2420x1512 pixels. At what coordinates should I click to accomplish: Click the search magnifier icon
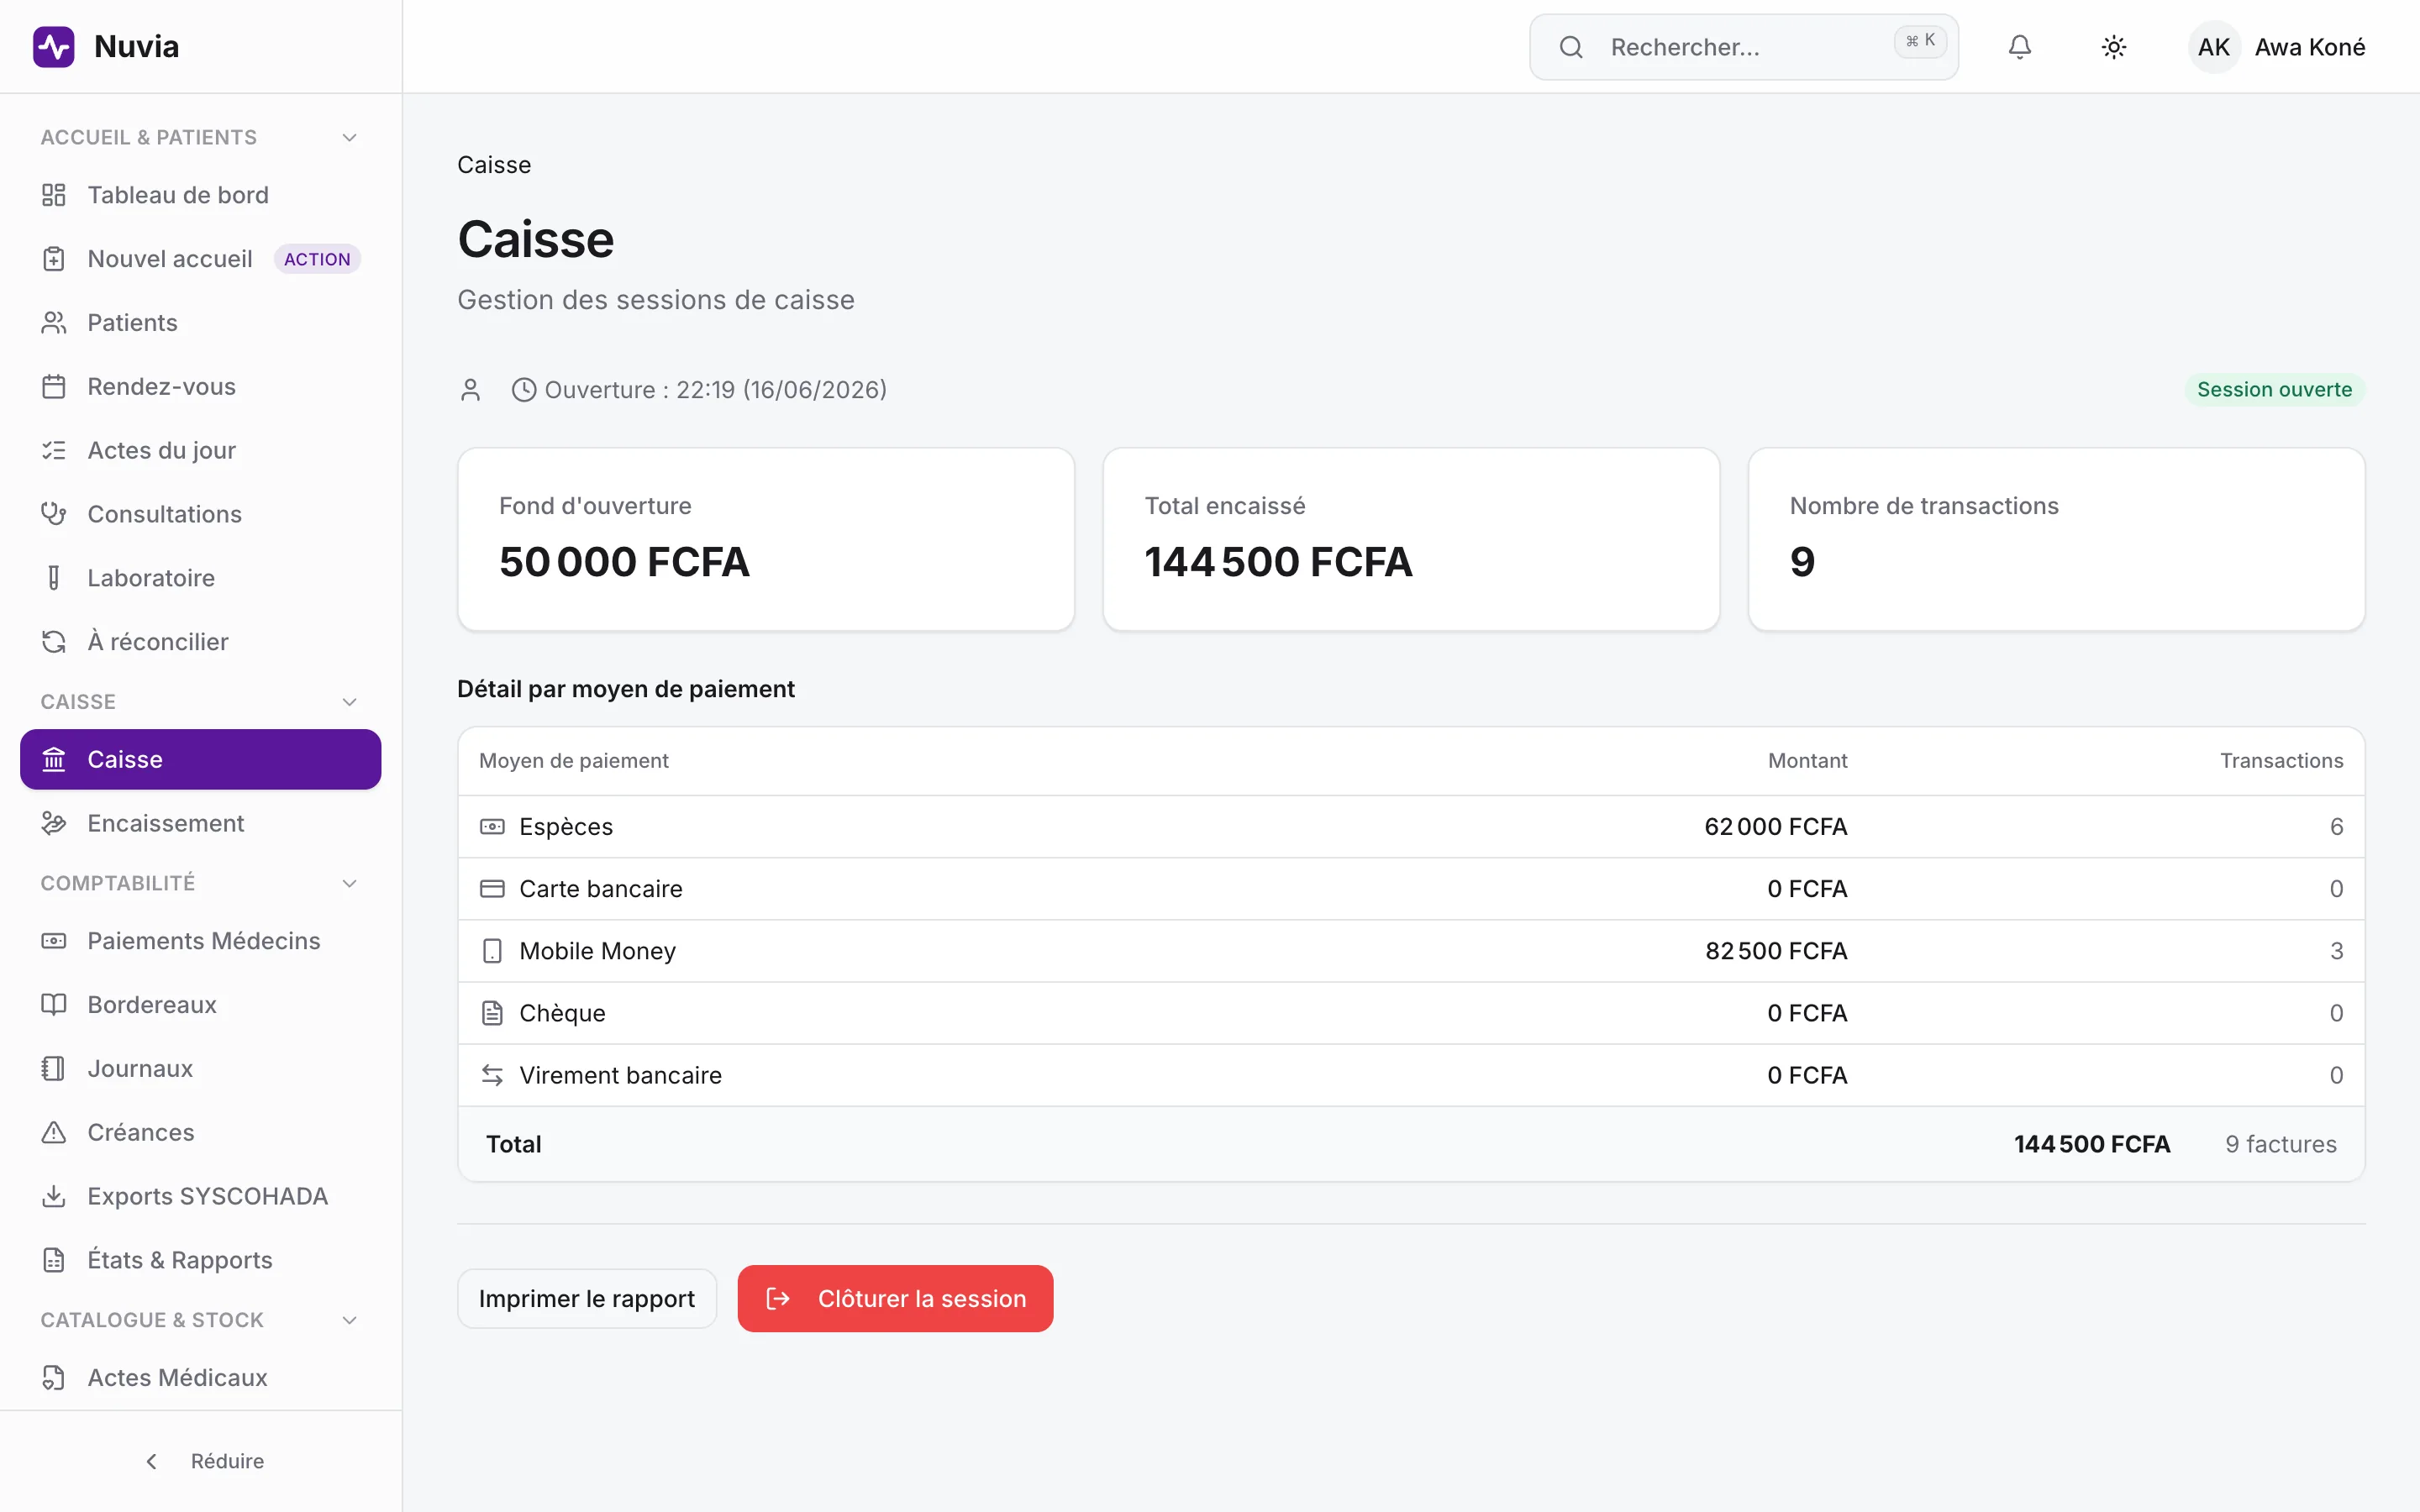click(x=1571, y=47)
